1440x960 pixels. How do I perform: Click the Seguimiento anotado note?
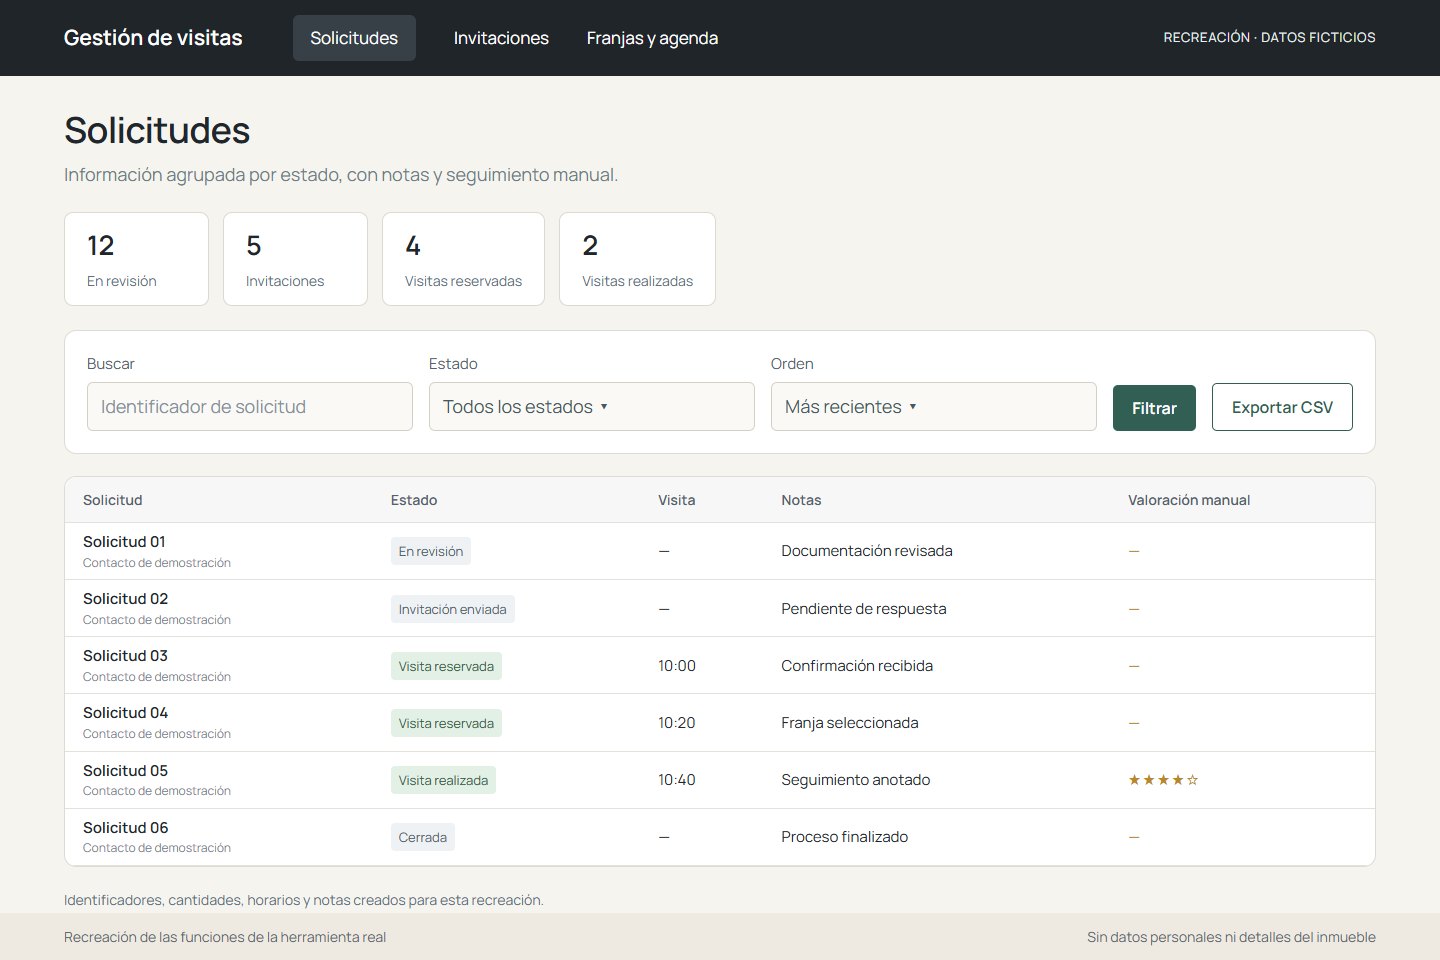pos(856,780)
